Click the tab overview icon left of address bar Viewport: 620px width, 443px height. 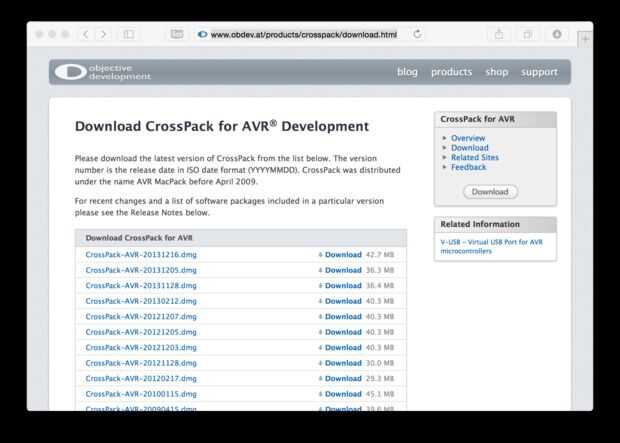click(x=177, y=34)
